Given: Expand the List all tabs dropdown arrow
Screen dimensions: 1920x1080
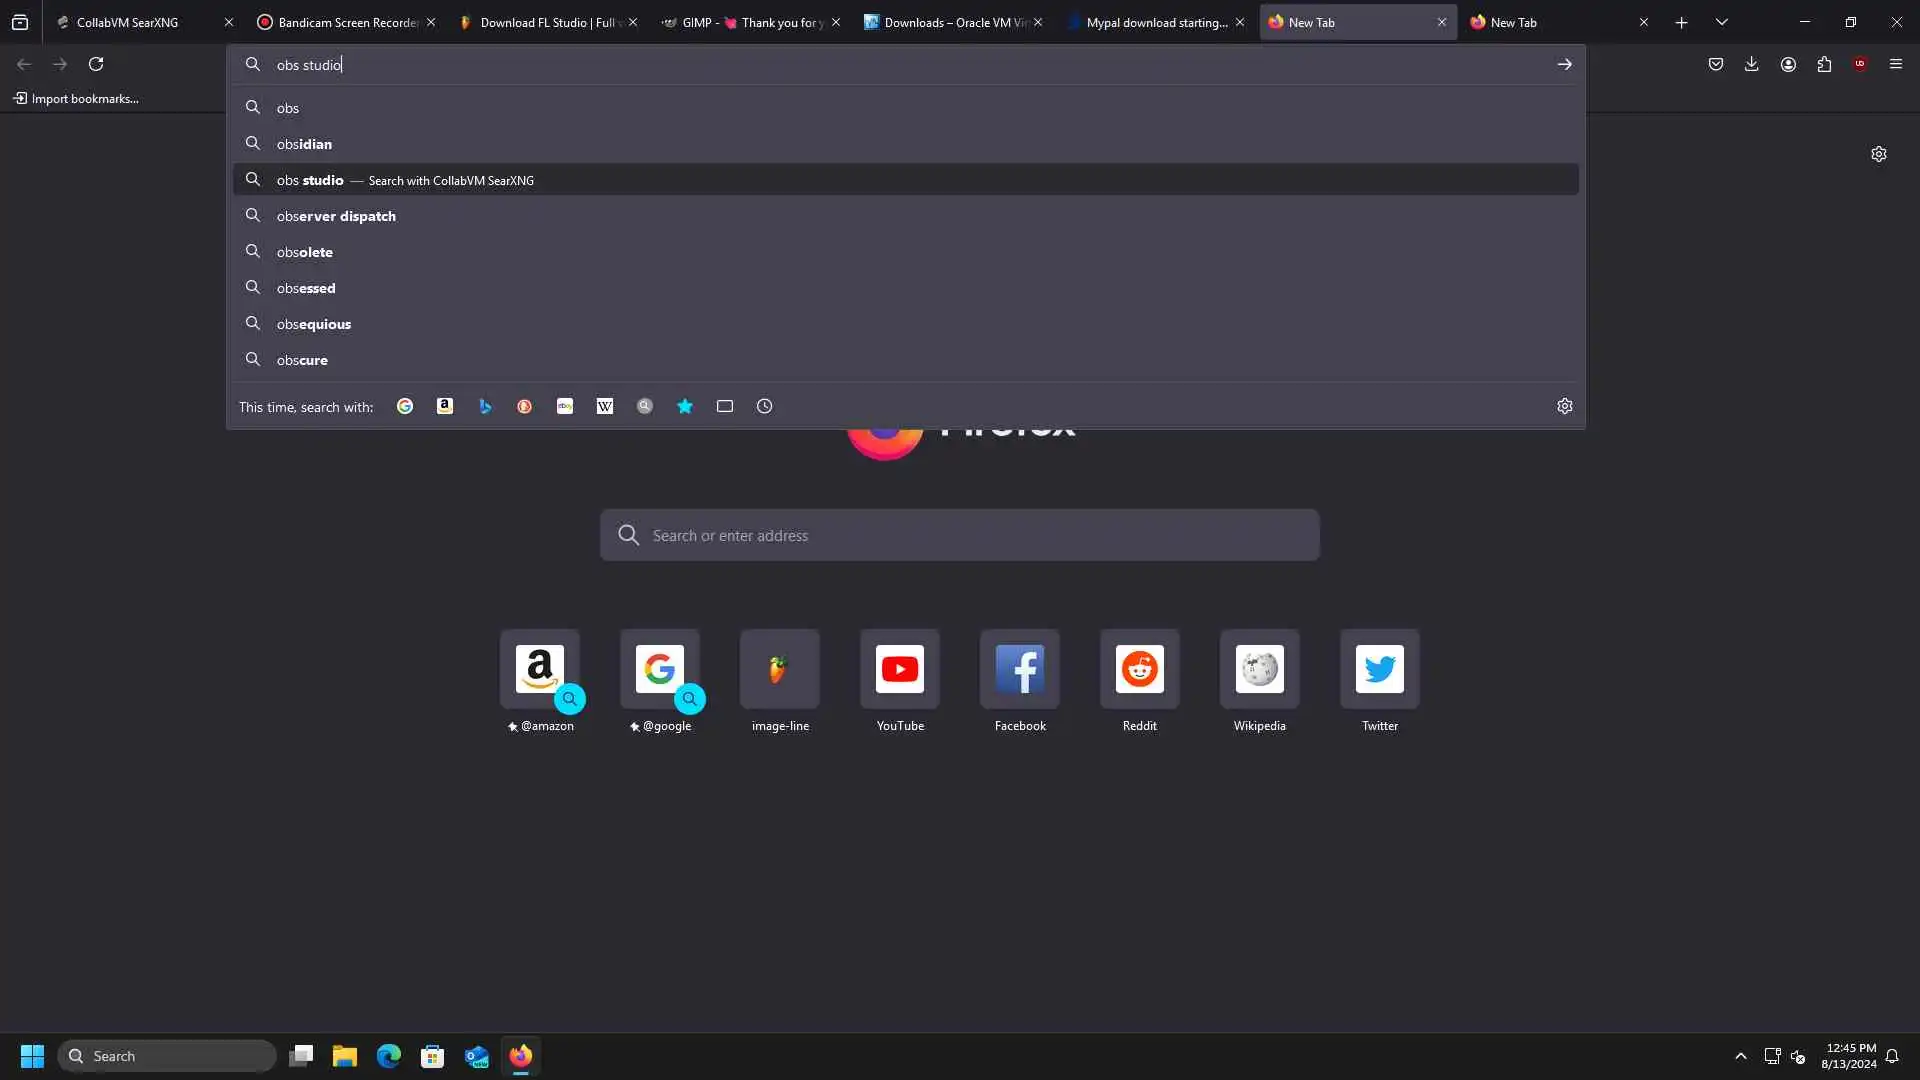Looking at the screenshot, I should 1722,22.
